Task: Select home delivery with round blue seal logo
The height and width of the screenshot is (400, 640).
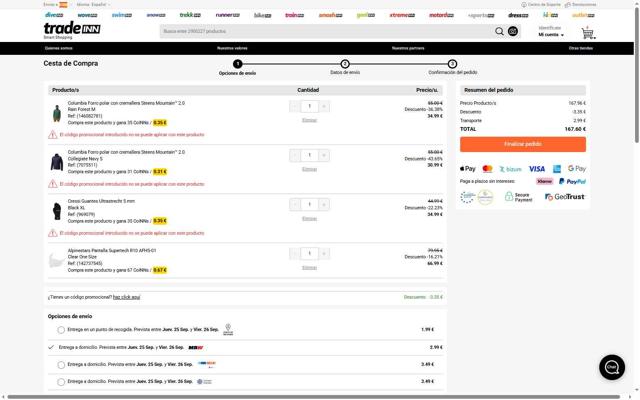Action: [x=61, y=382]
